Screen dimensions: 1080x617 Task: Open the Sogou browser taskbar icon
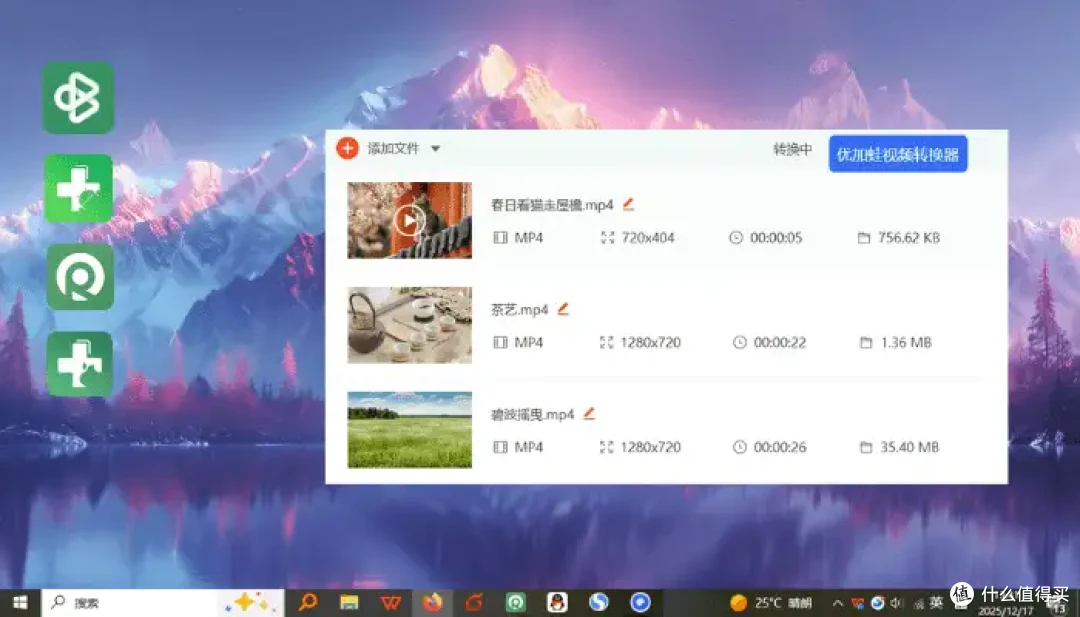point(598,603)
